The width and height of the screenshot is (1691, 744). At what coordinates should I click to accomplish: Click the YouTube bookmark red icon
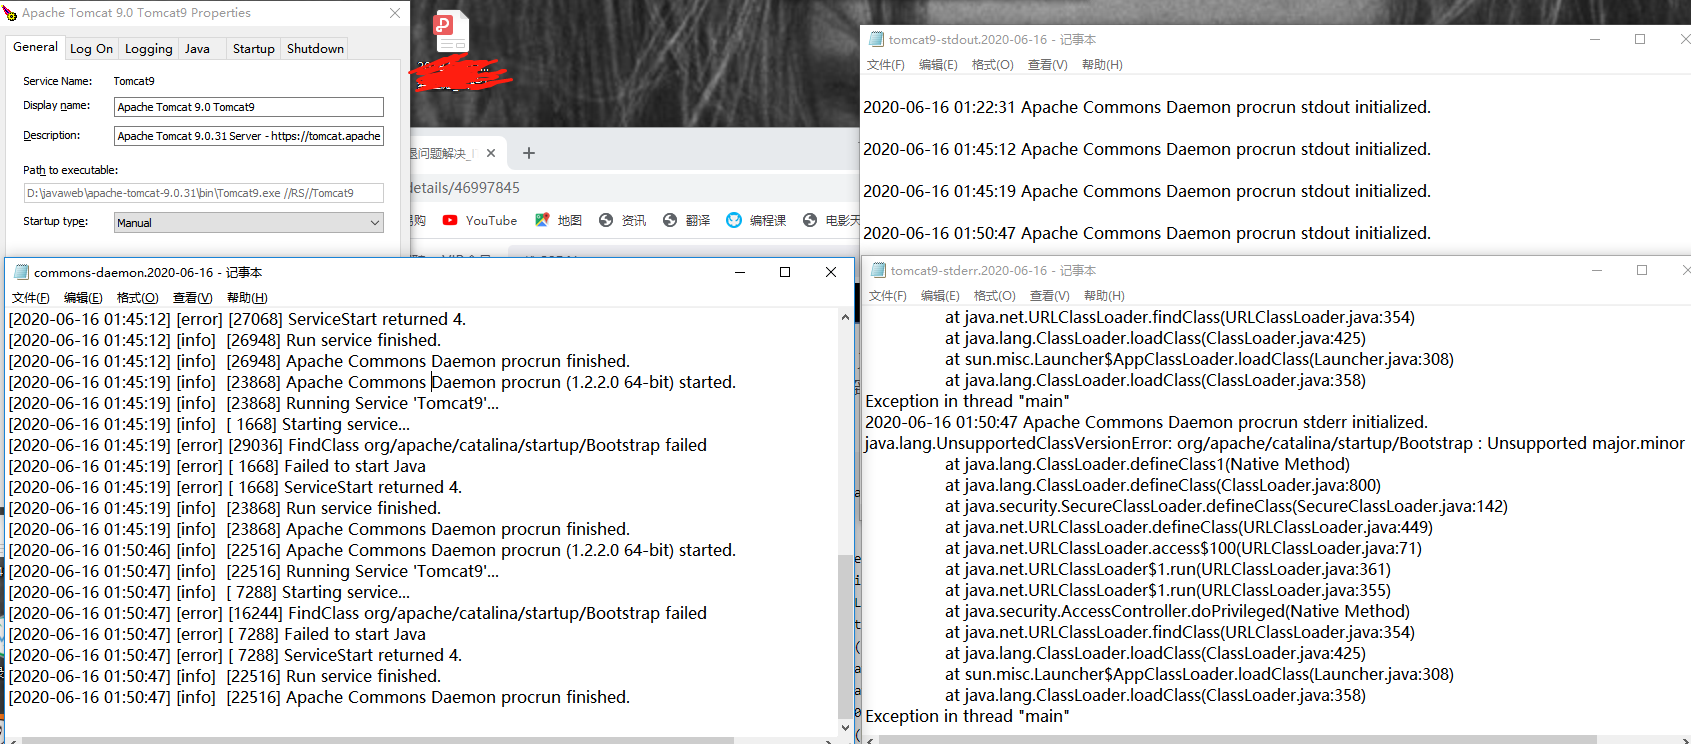coord(450,220)
